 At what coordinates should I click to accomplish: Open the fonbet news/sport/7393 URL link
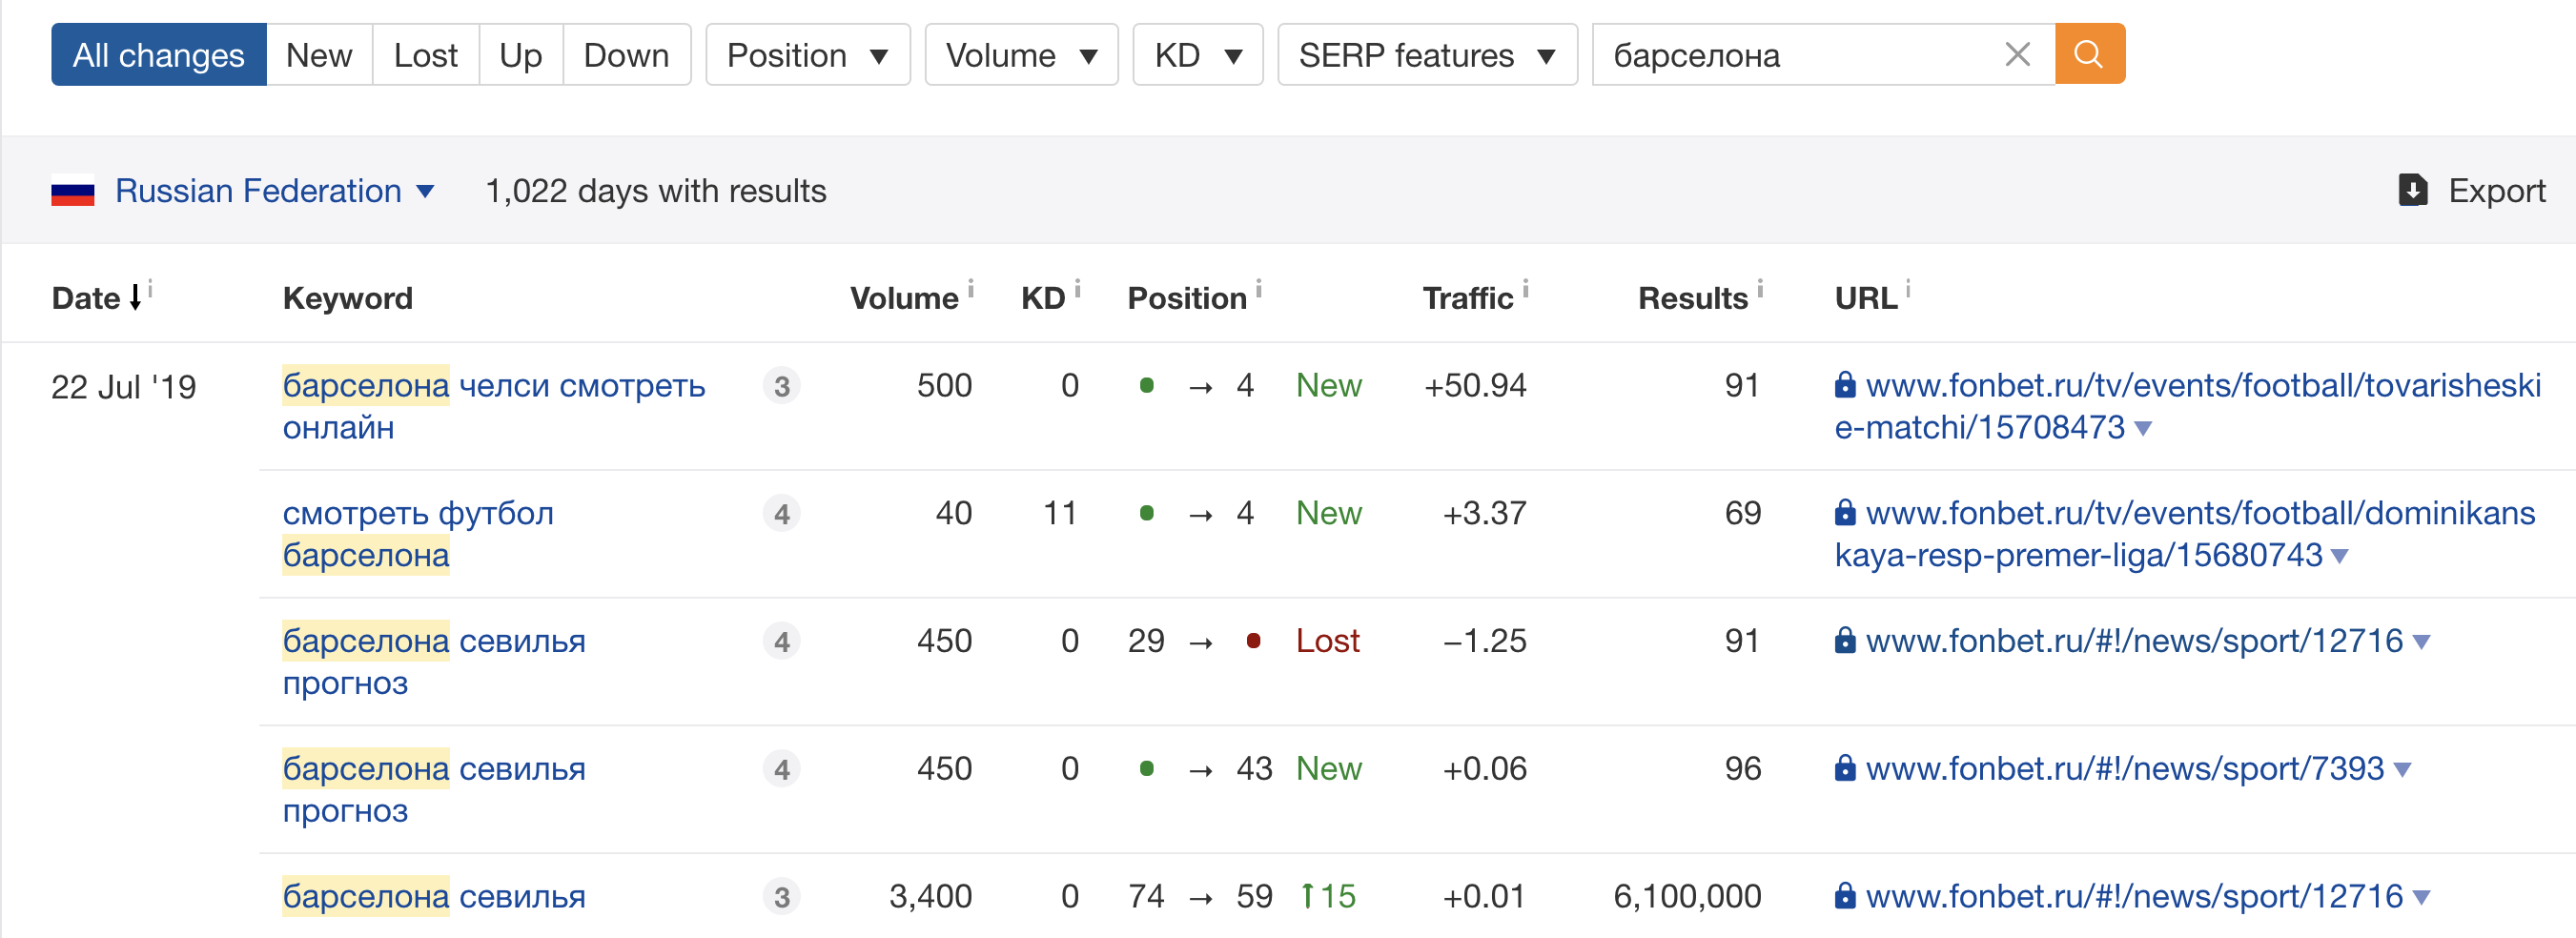point(2124,768)
